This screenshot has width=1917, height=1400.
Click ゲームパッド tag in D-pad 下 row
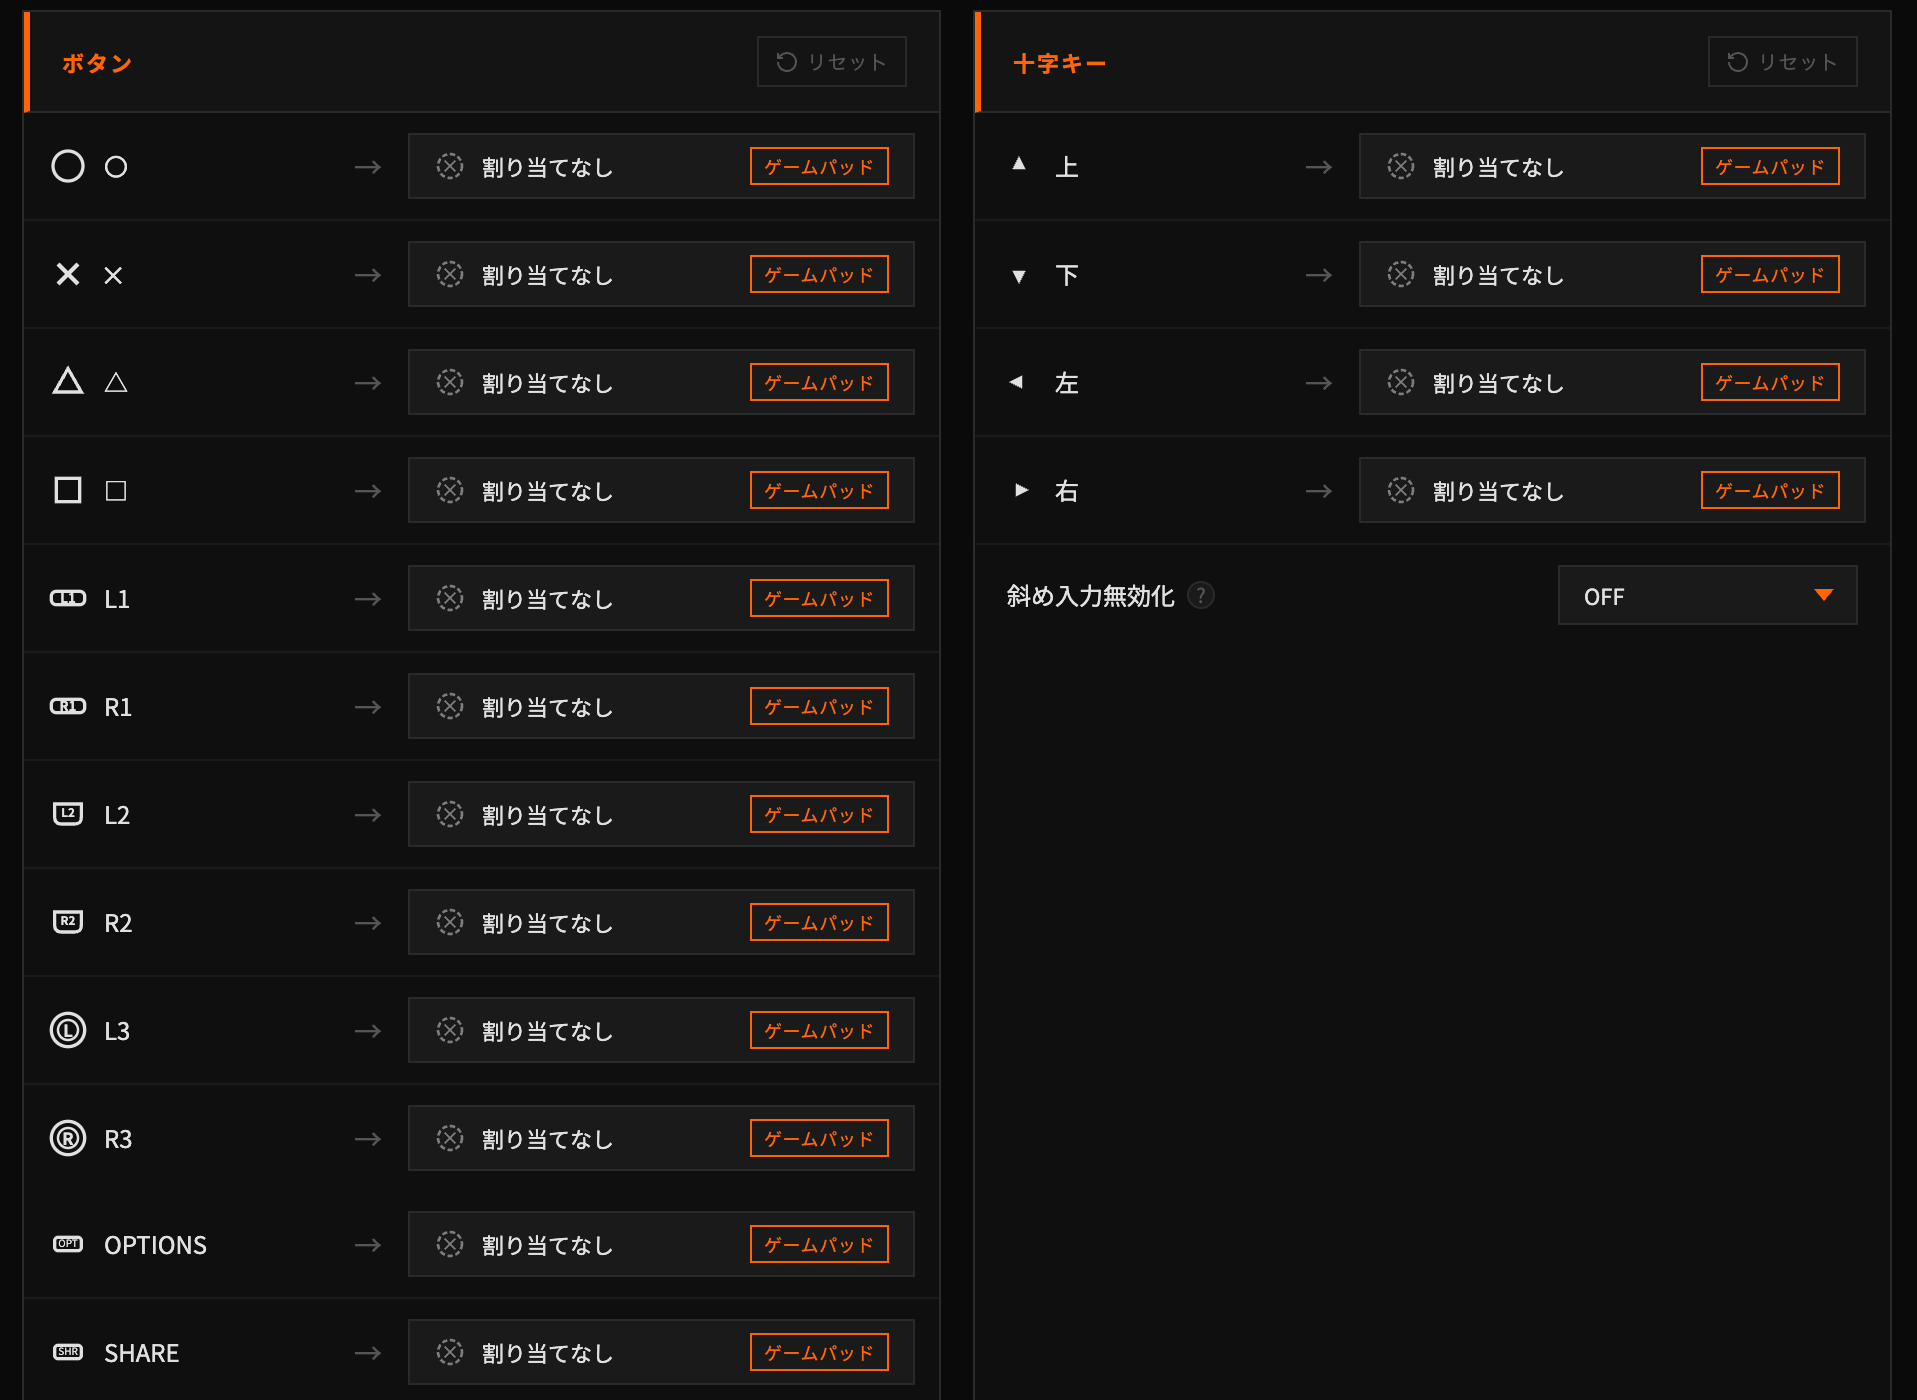point(1770,274)
